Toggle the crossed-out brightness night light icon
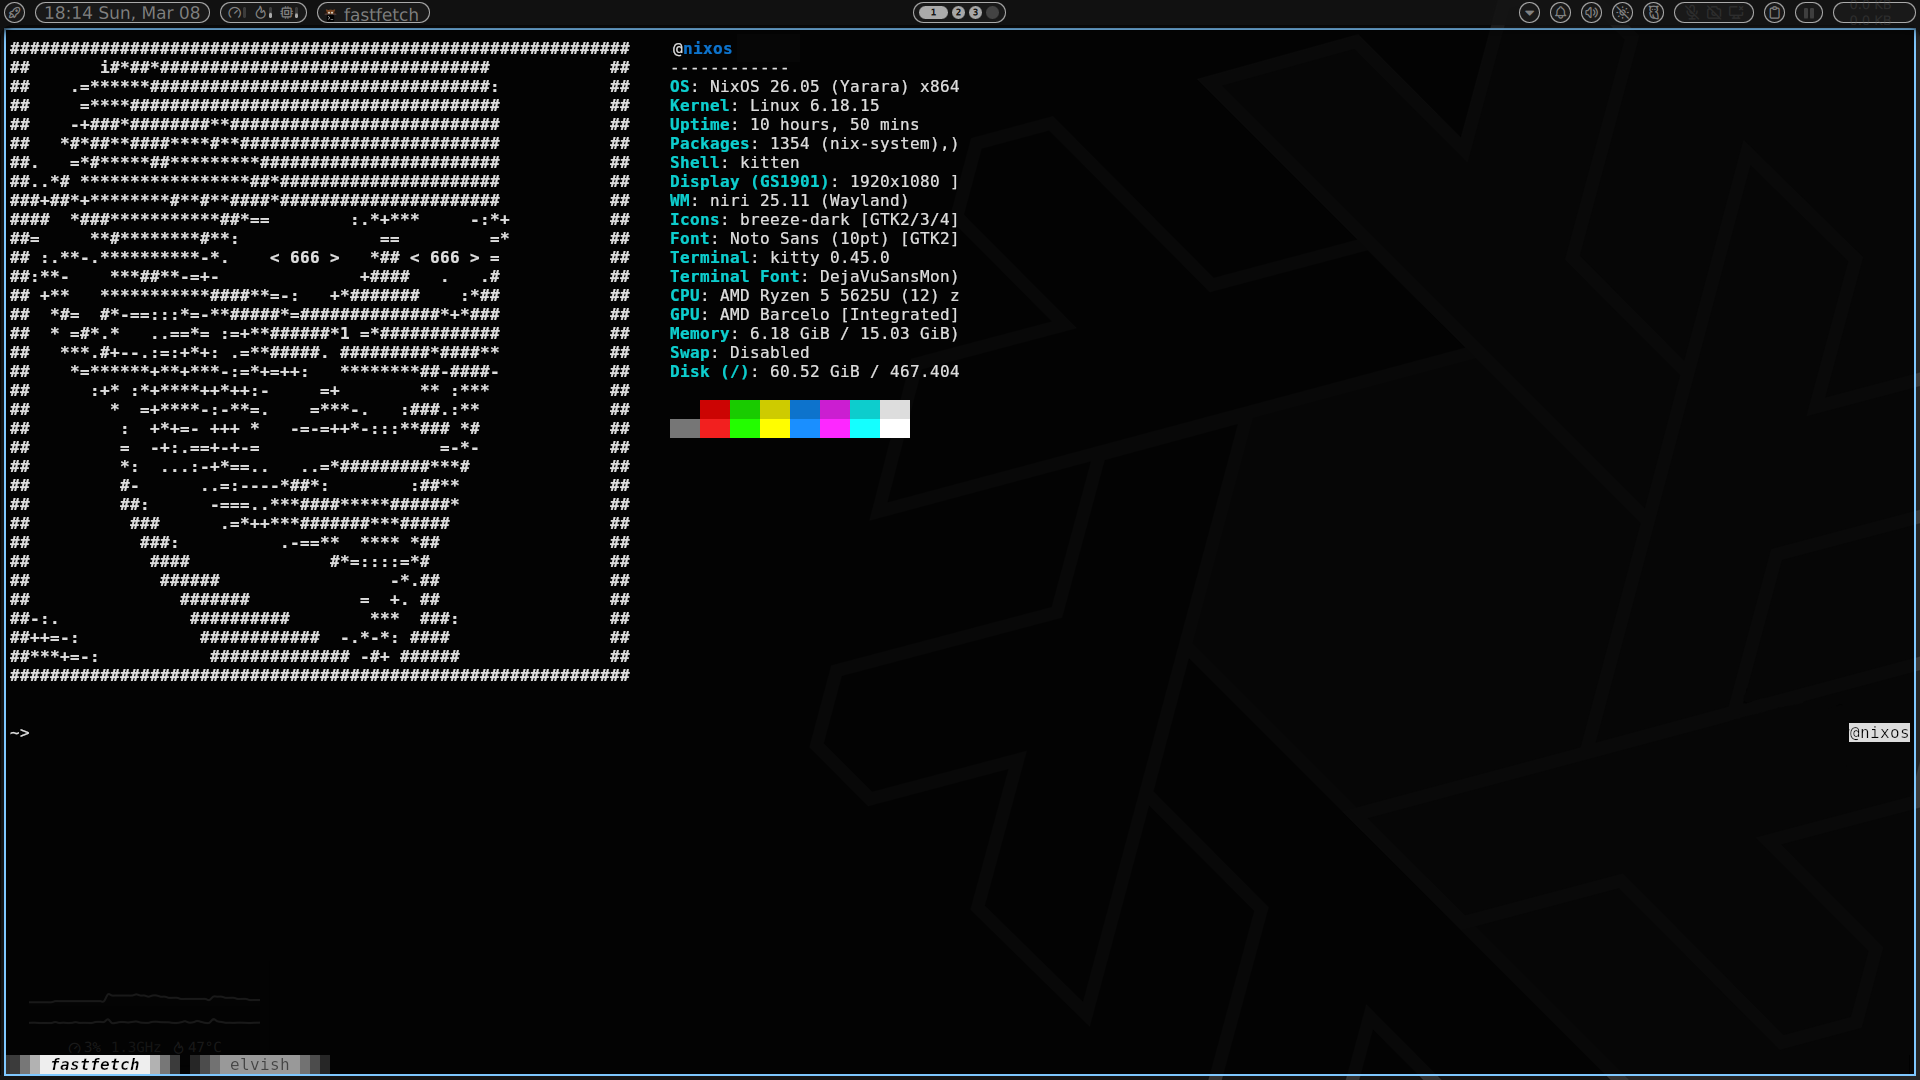 pyautogui.click(x=1622, y=13)
